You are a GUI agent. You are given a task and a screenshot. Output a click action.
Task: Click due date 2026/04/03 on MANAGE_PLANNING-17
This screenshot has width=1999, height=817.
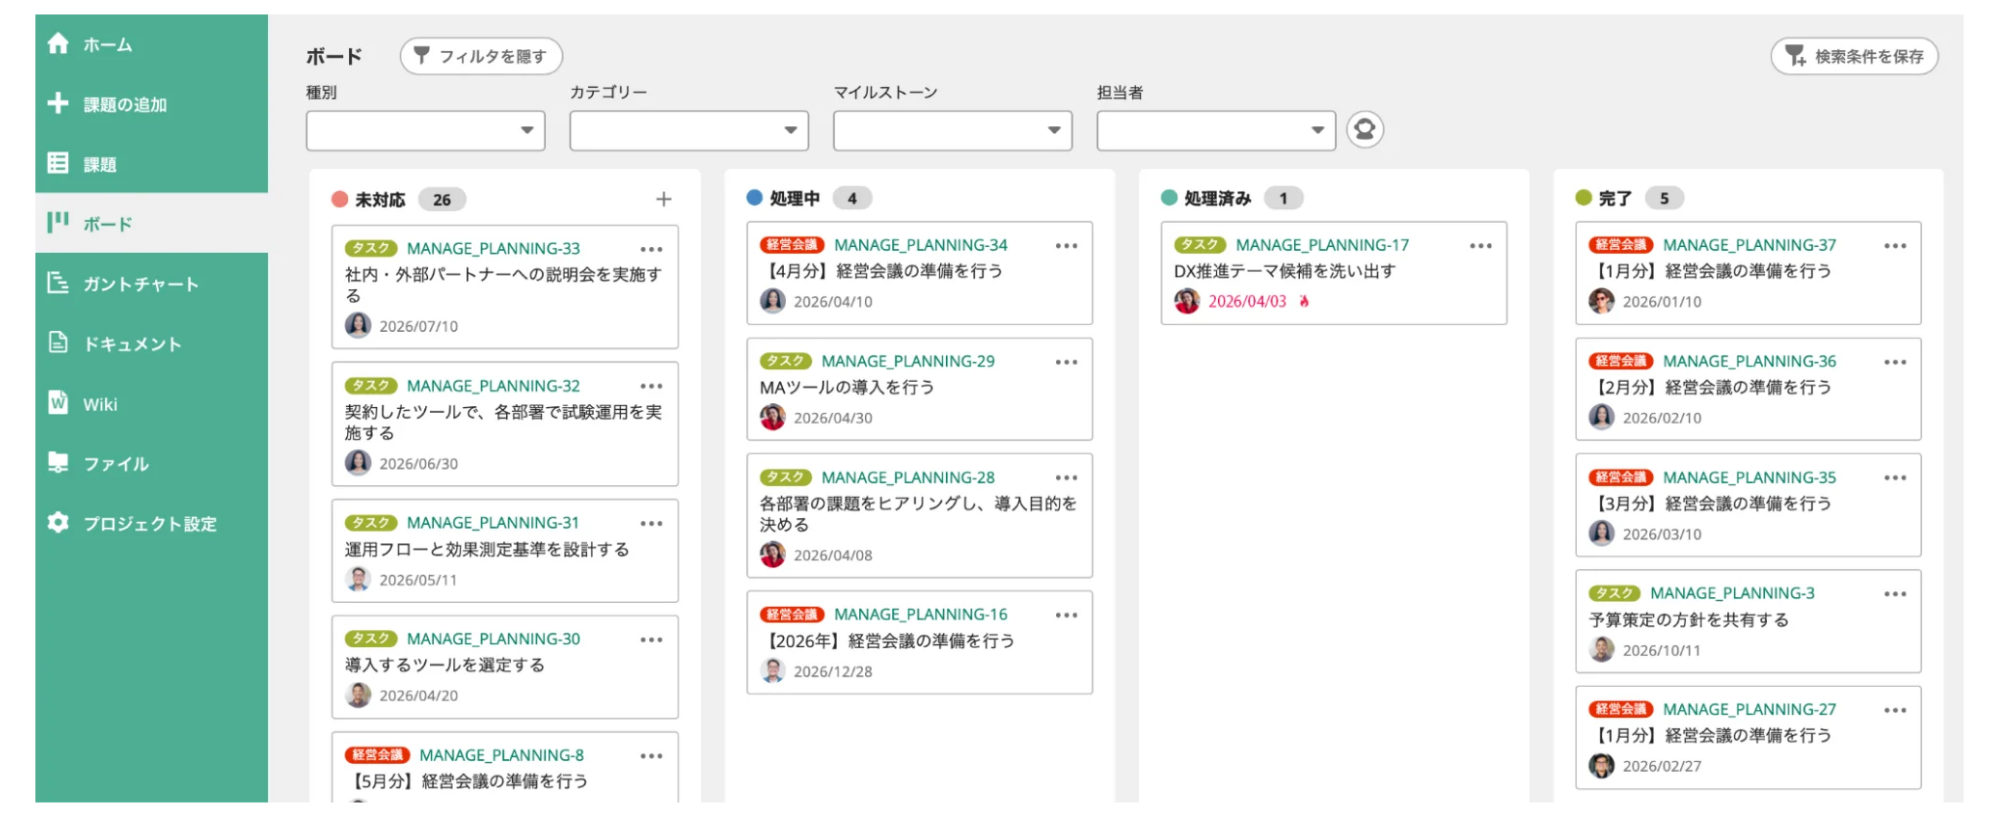click(1247, 301)
